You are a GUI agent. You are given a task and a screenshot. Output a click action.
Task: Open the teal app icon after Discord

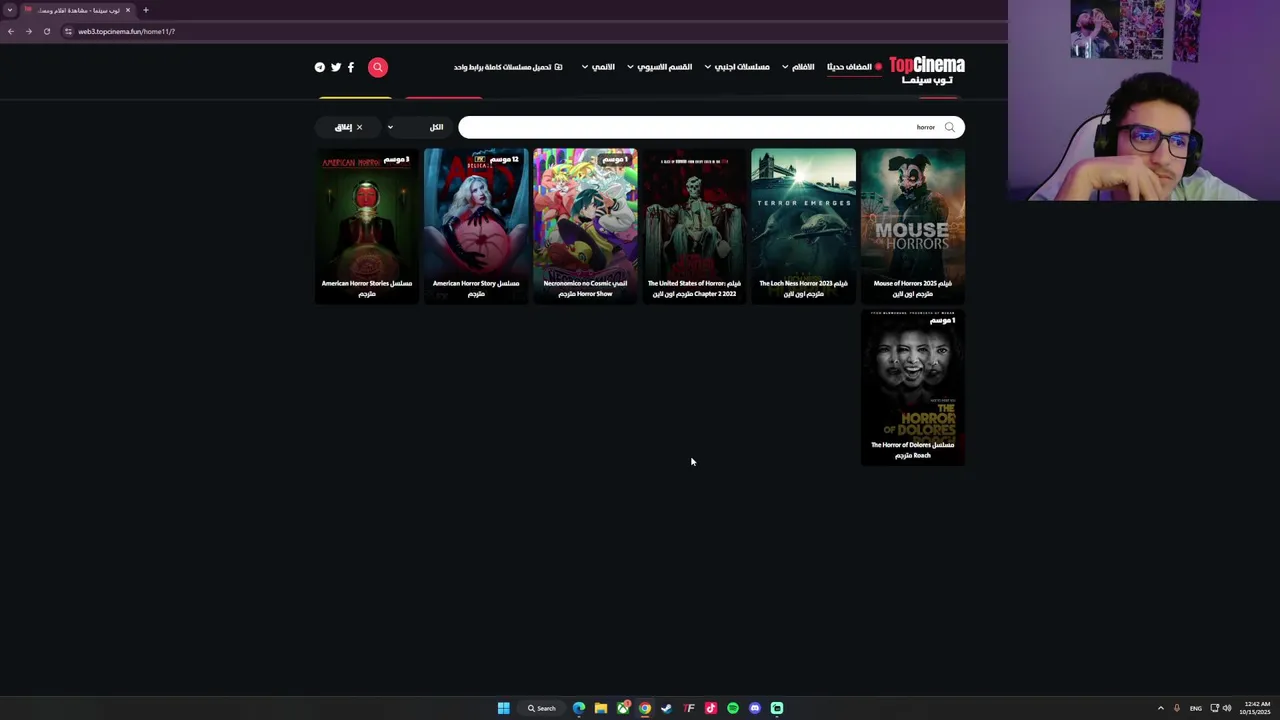[777, 708]
